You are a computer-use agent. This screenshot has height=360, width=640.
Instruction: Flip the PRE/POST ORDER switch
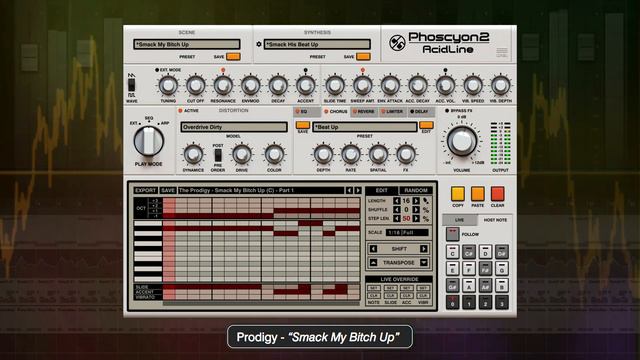coord(218,156)
